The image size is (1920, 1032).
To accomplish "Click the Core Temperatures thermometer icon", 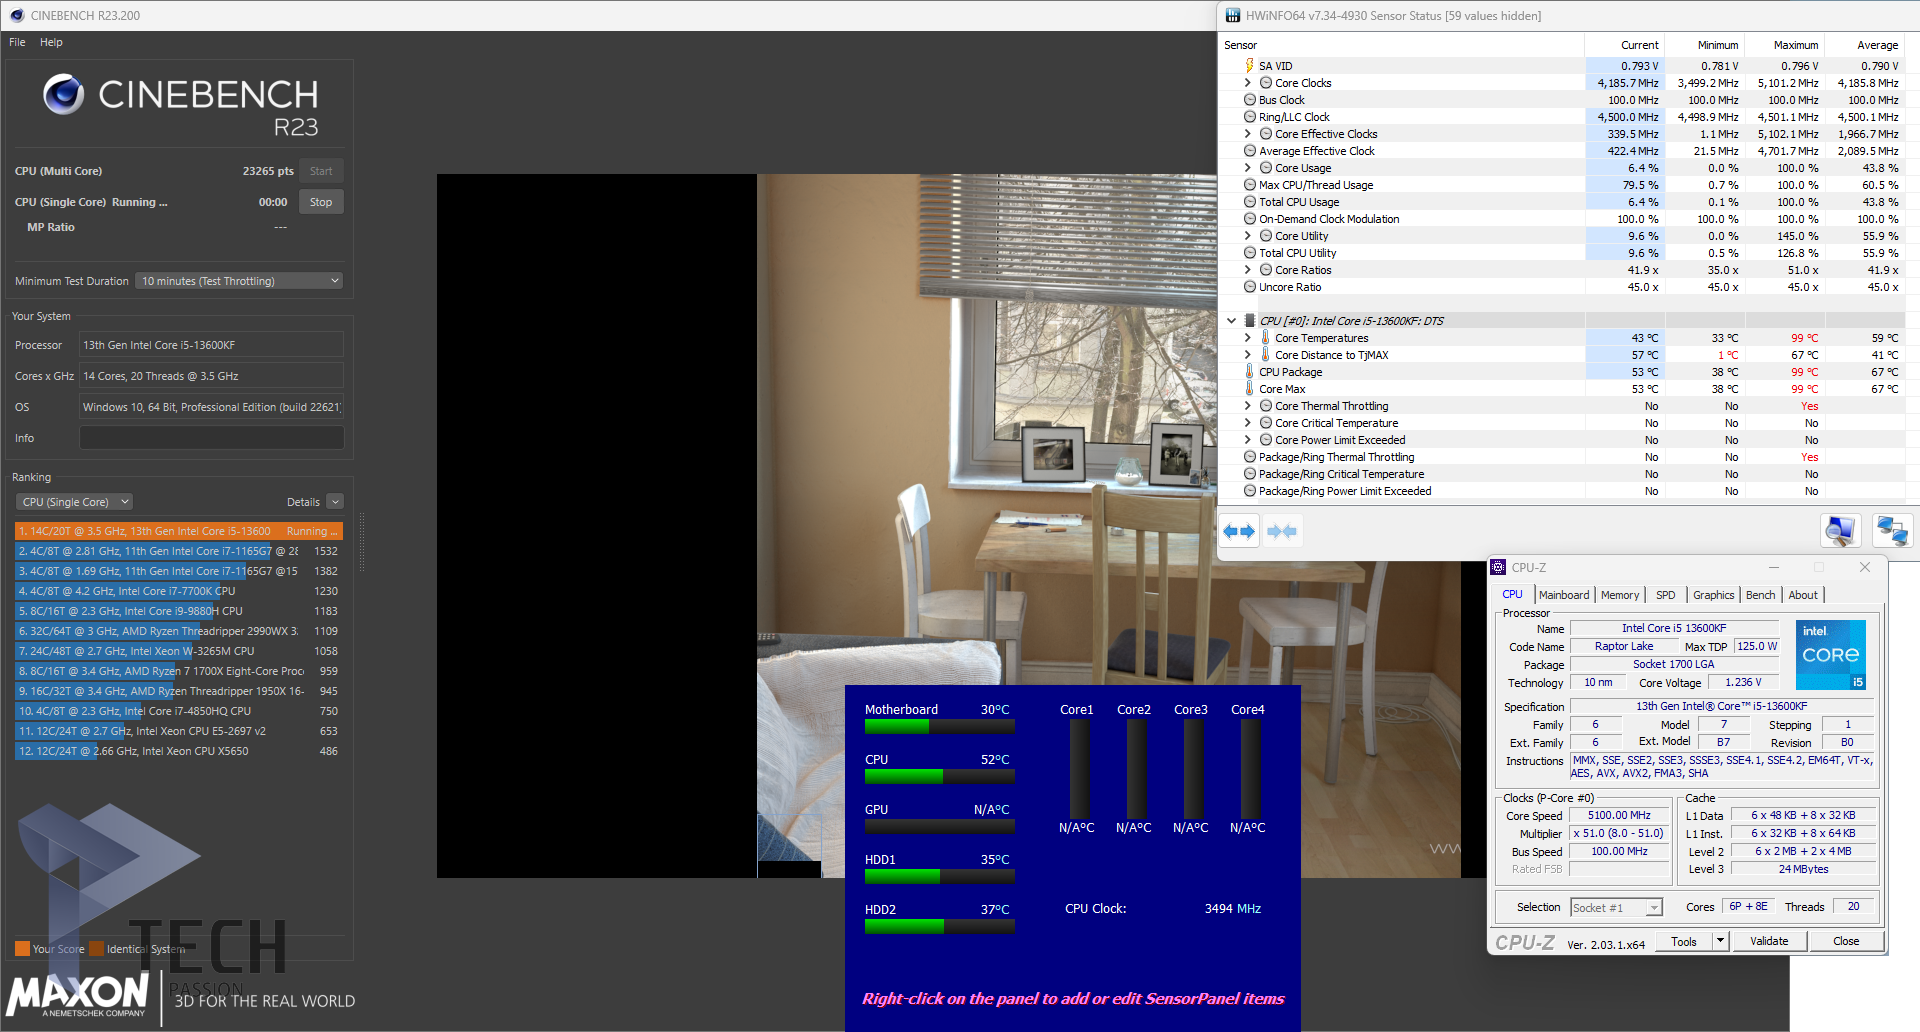I will (1265, 338).
